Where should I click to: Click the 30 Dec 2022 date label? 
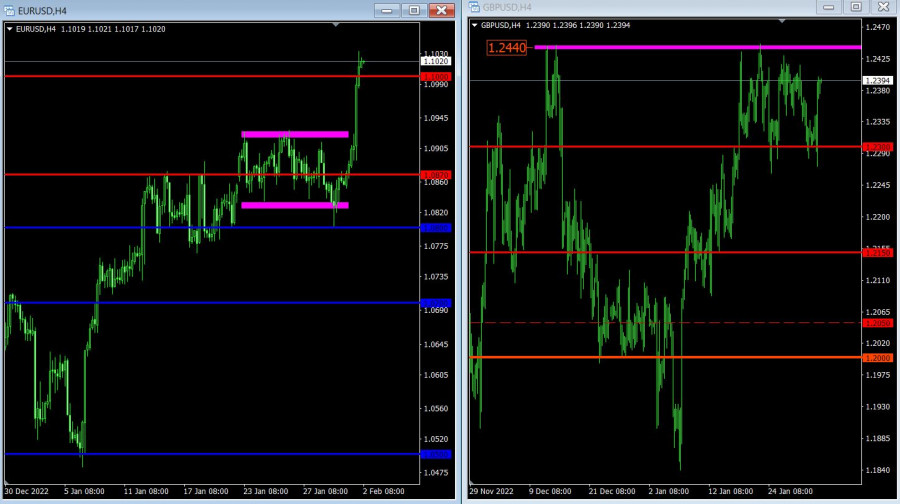click(26, 491)
